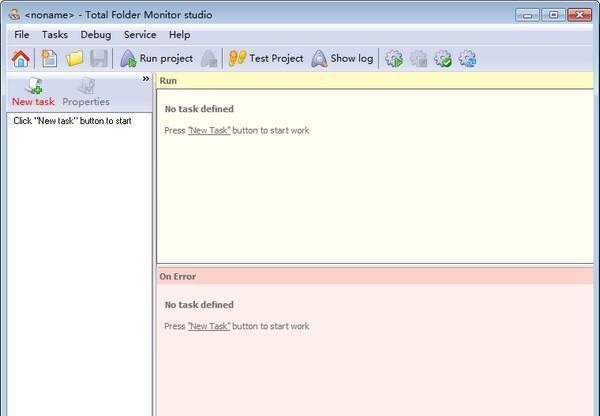This screenshot has width=600, height=416.
Task: Follow "New Task" link in On Error pane
Action: click(x=209, y=326)
